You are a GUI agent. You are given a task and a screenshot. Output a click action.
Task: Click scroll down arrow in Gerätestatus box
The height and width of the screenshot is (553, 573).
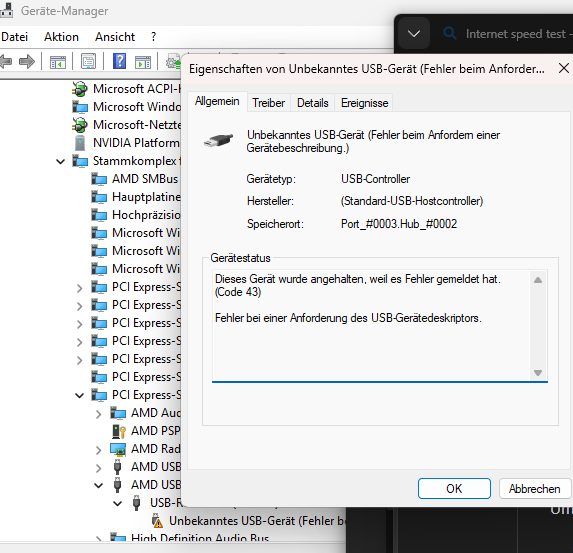(538, 373)
